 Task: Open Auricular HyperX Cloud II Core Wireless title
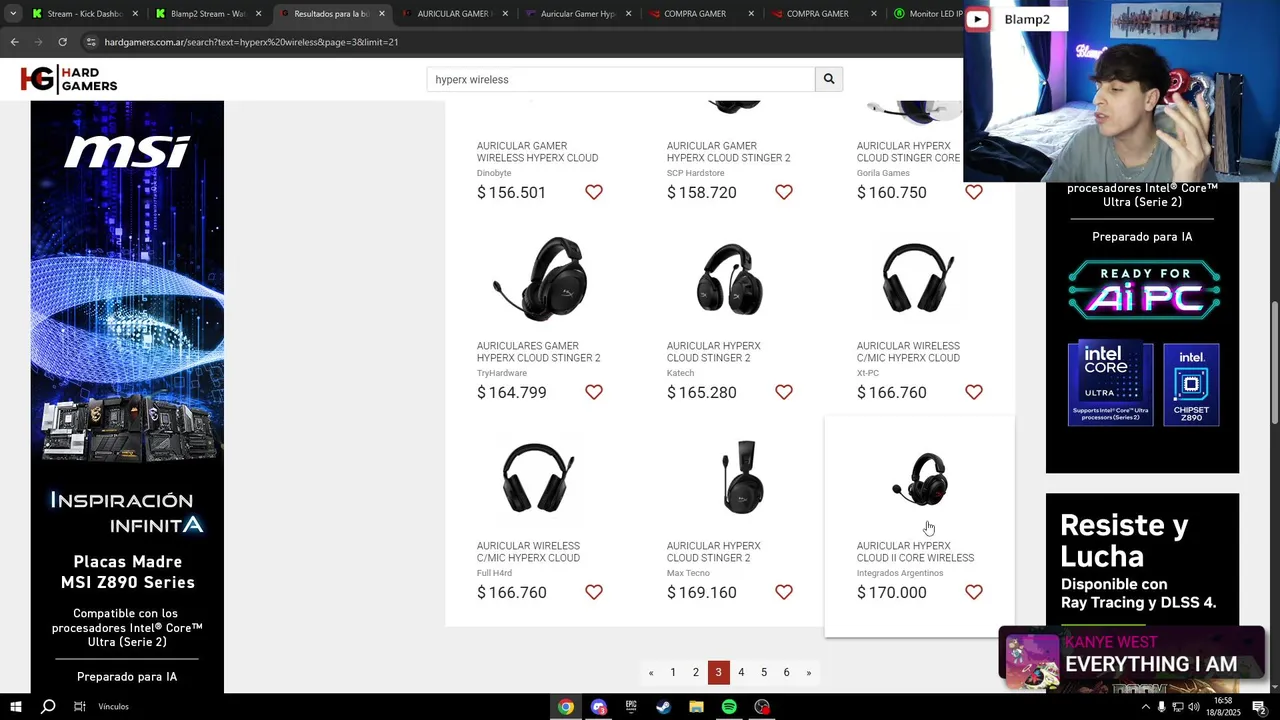915,552
